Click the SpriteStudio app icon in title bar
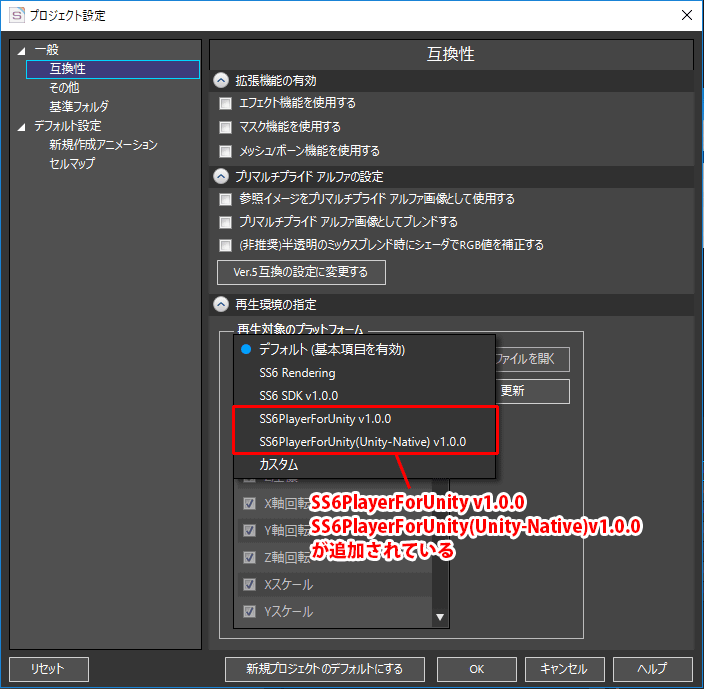The height and width of the screenshot is (689, 704). 17,15
